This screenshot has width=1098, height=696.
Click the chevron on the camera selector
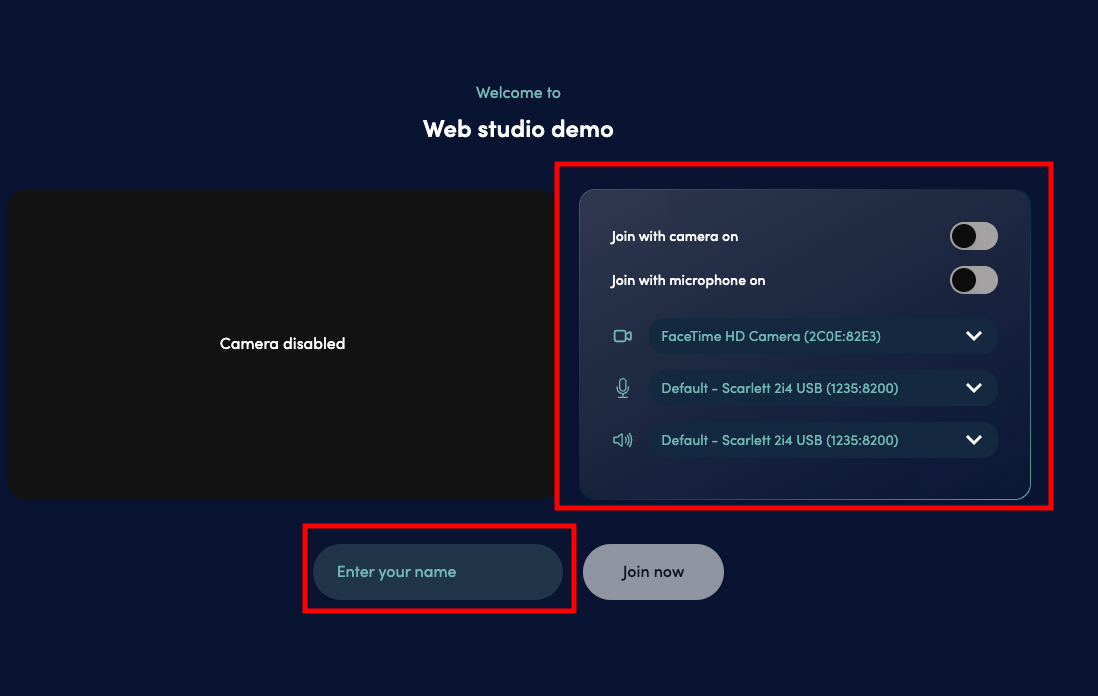coord(973,336)
